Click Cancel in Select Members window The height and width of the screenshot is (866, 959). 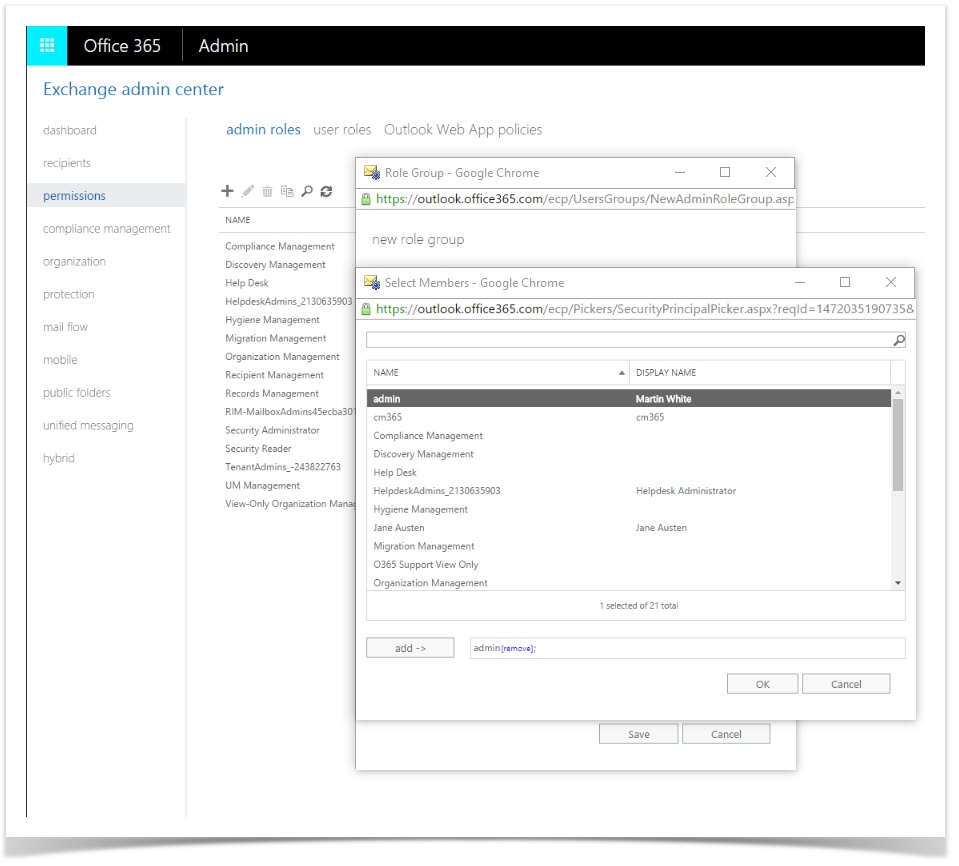pyautogui.click(x=846, y=684)
